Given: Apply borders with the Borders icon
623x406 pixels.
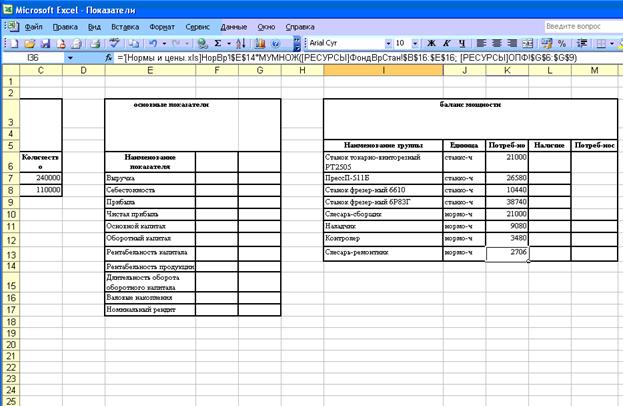Looking at the screenshot, I should pos(602,43).
